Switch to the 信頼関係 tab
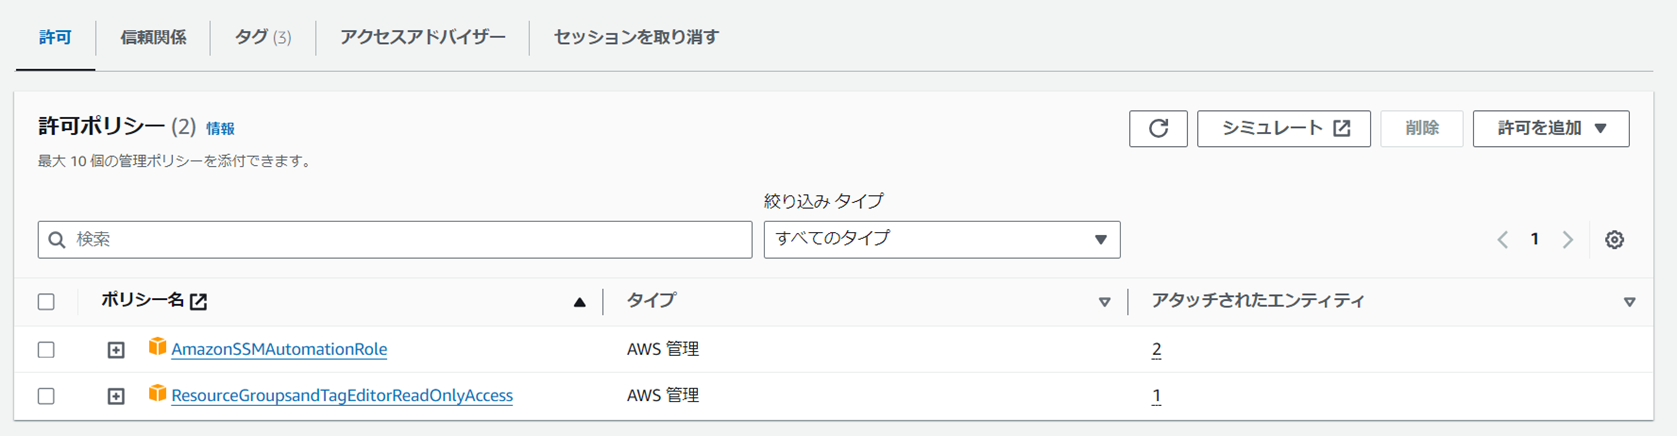 click(153, 37)
